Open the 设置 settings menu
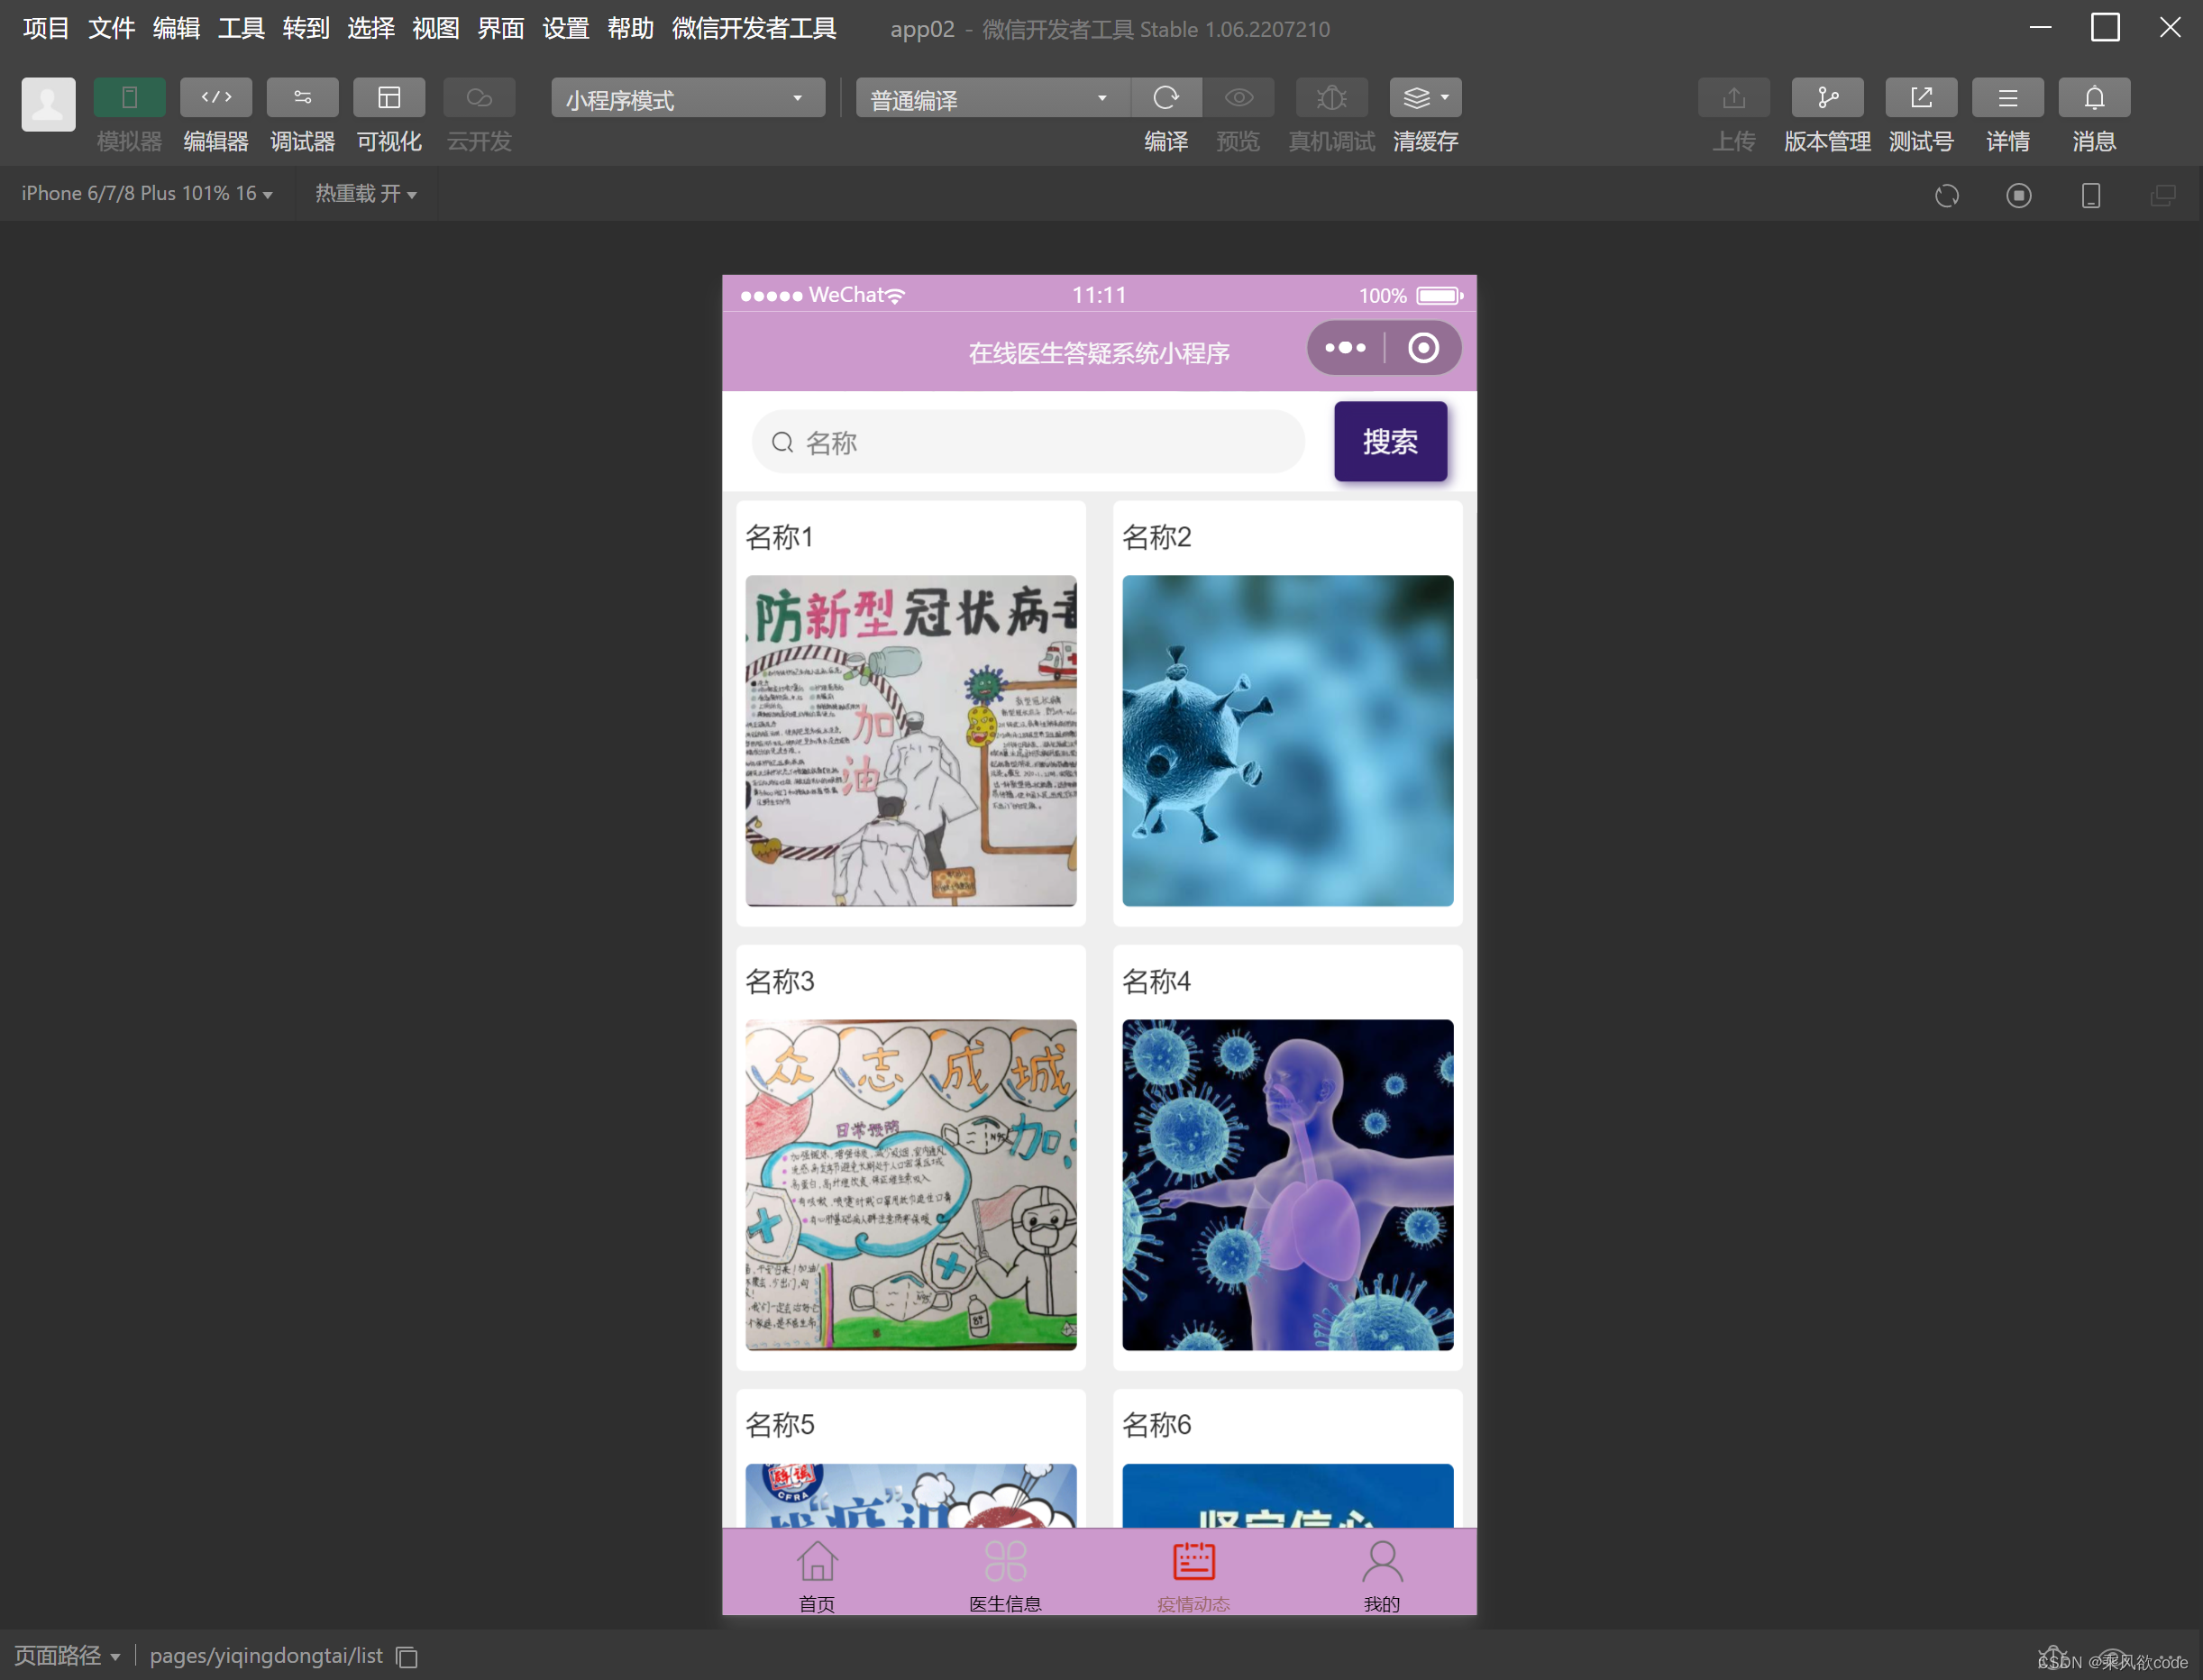This screenshot has height=1680, width=2203. (x=565, y=29)
